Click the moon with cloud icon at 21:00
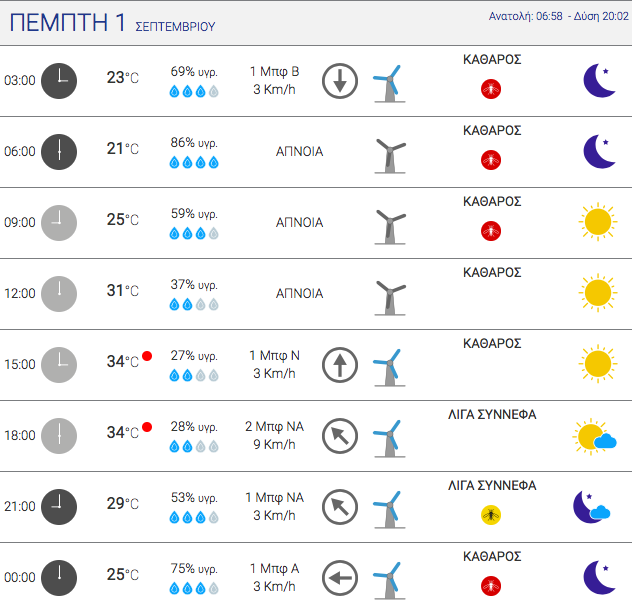The height and width of the screenshot is (609, 632). (592, 507)
